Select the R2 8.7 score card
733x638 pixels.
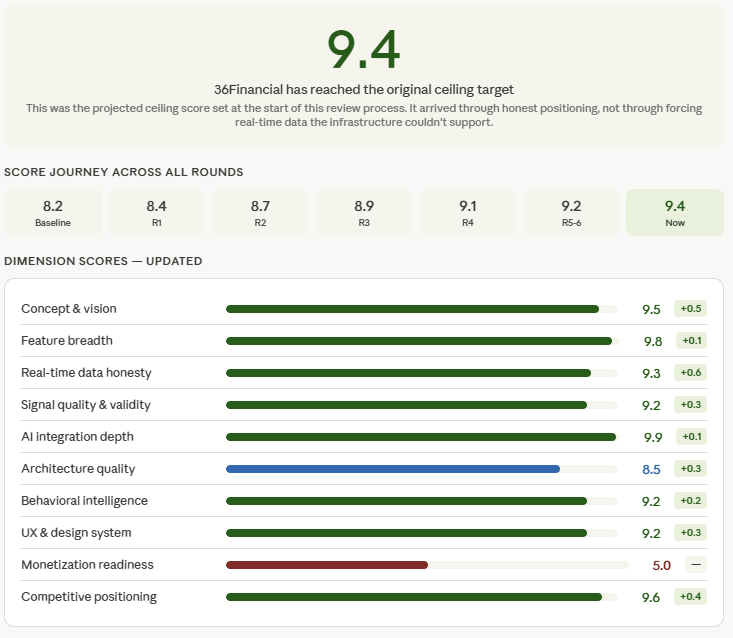[260, 212]
